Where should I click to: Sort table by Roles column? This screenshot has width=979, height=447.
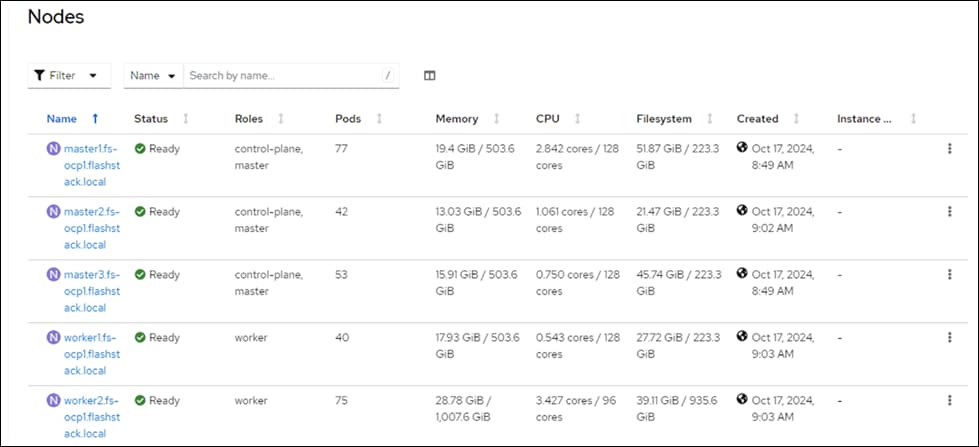pos(259,119)
